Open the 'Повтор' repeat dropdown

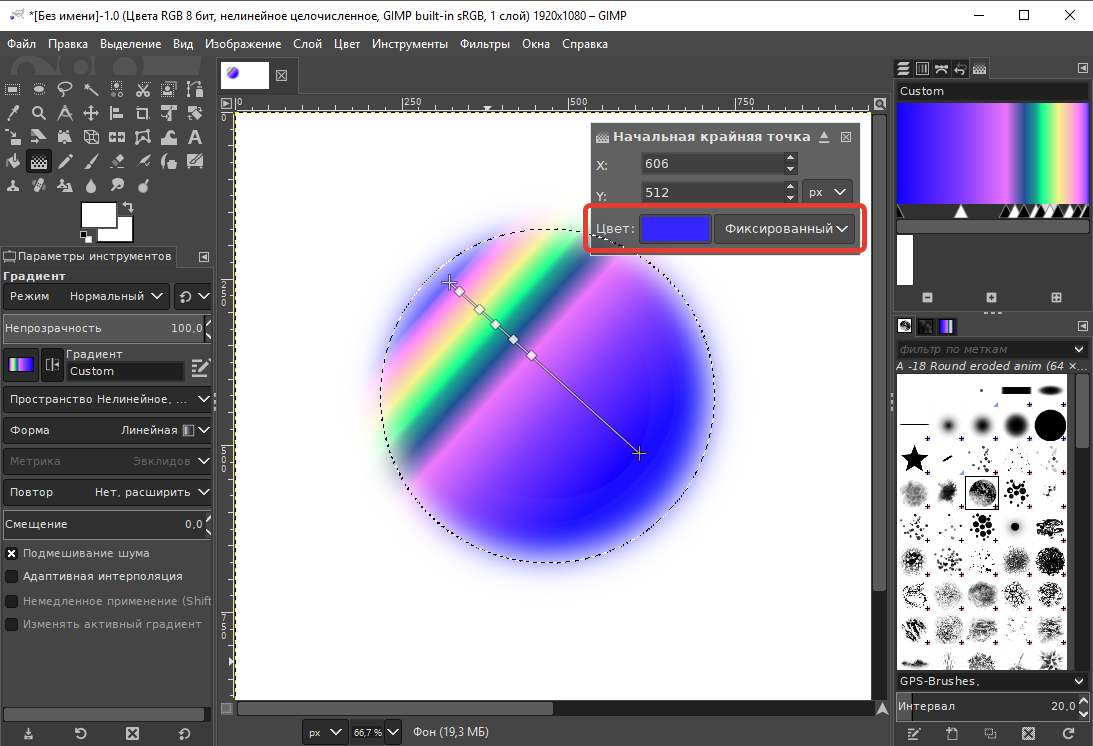pos(107,492)
